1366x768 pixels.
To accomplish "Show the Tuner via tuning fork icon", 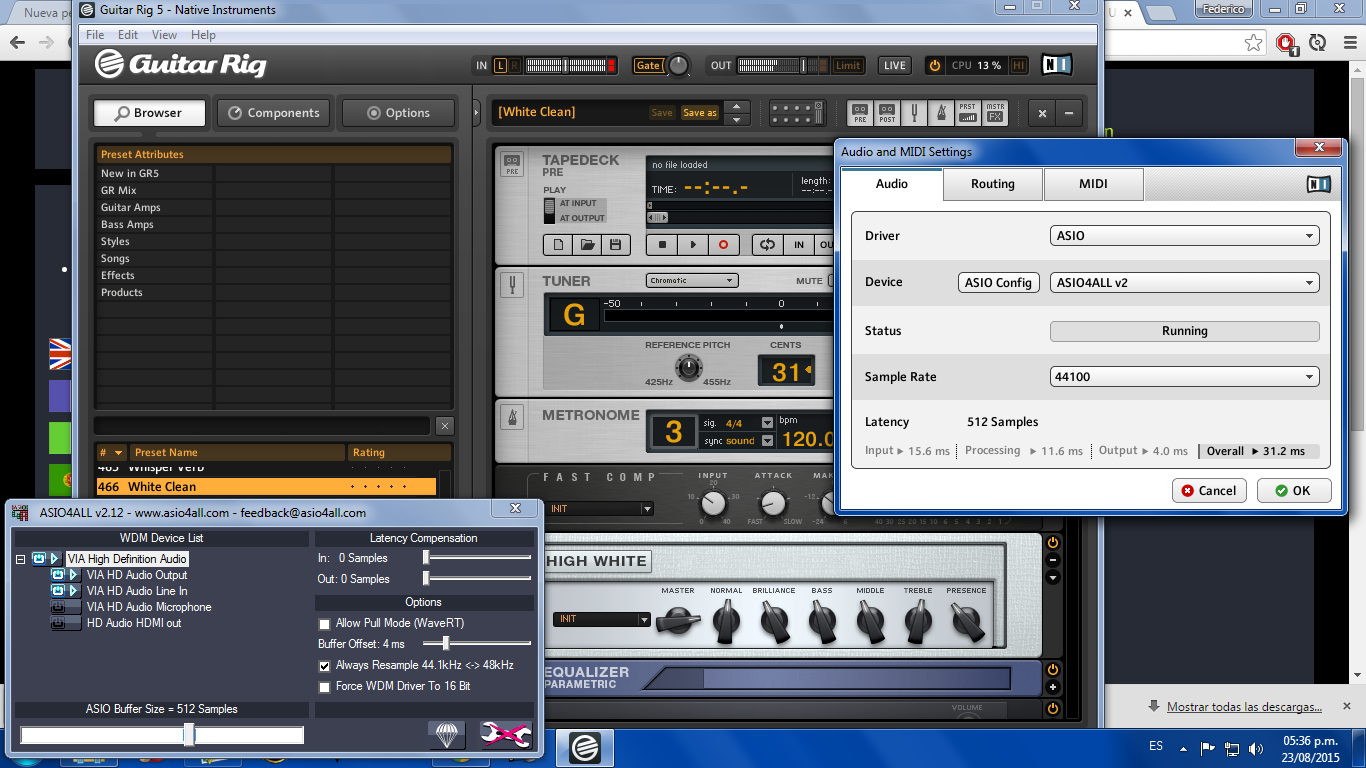I will click(914, 113).
